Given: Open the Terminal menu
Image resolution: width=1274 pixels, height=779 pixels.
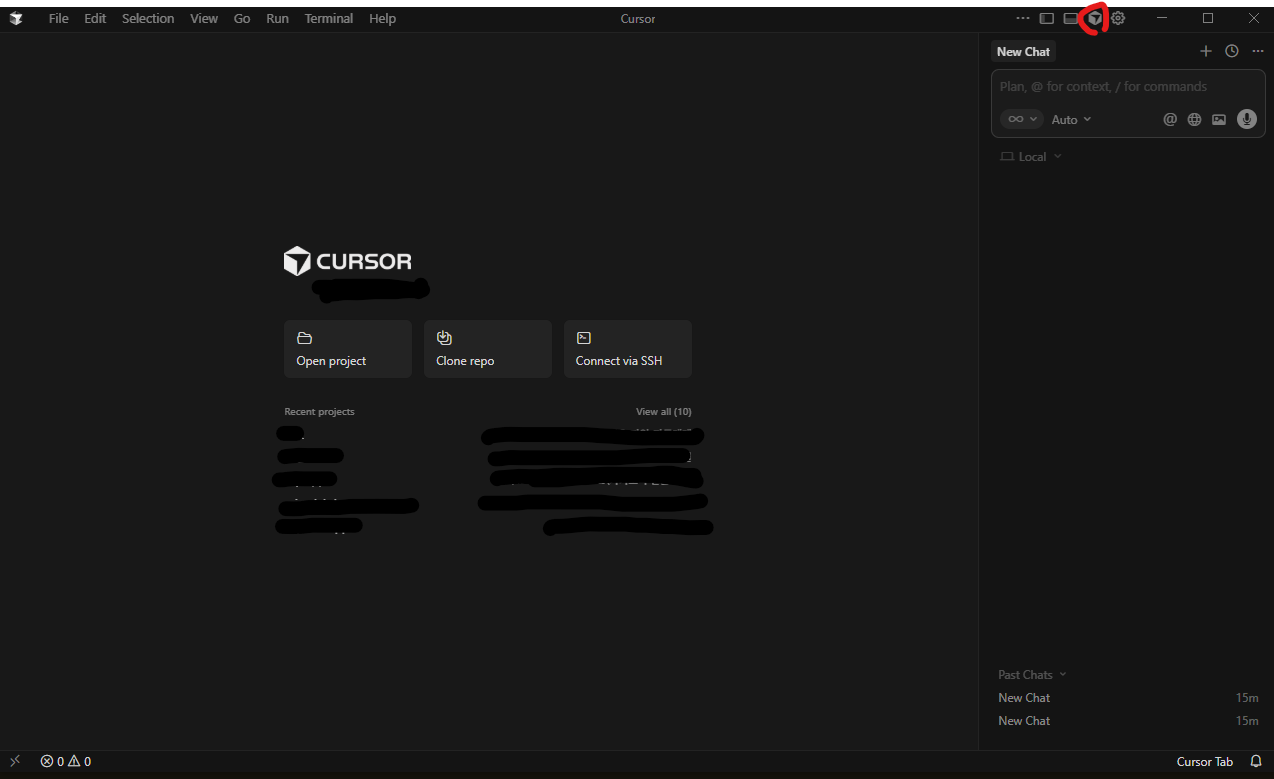Looking at the screenshot, I should (x=329, y=18).
